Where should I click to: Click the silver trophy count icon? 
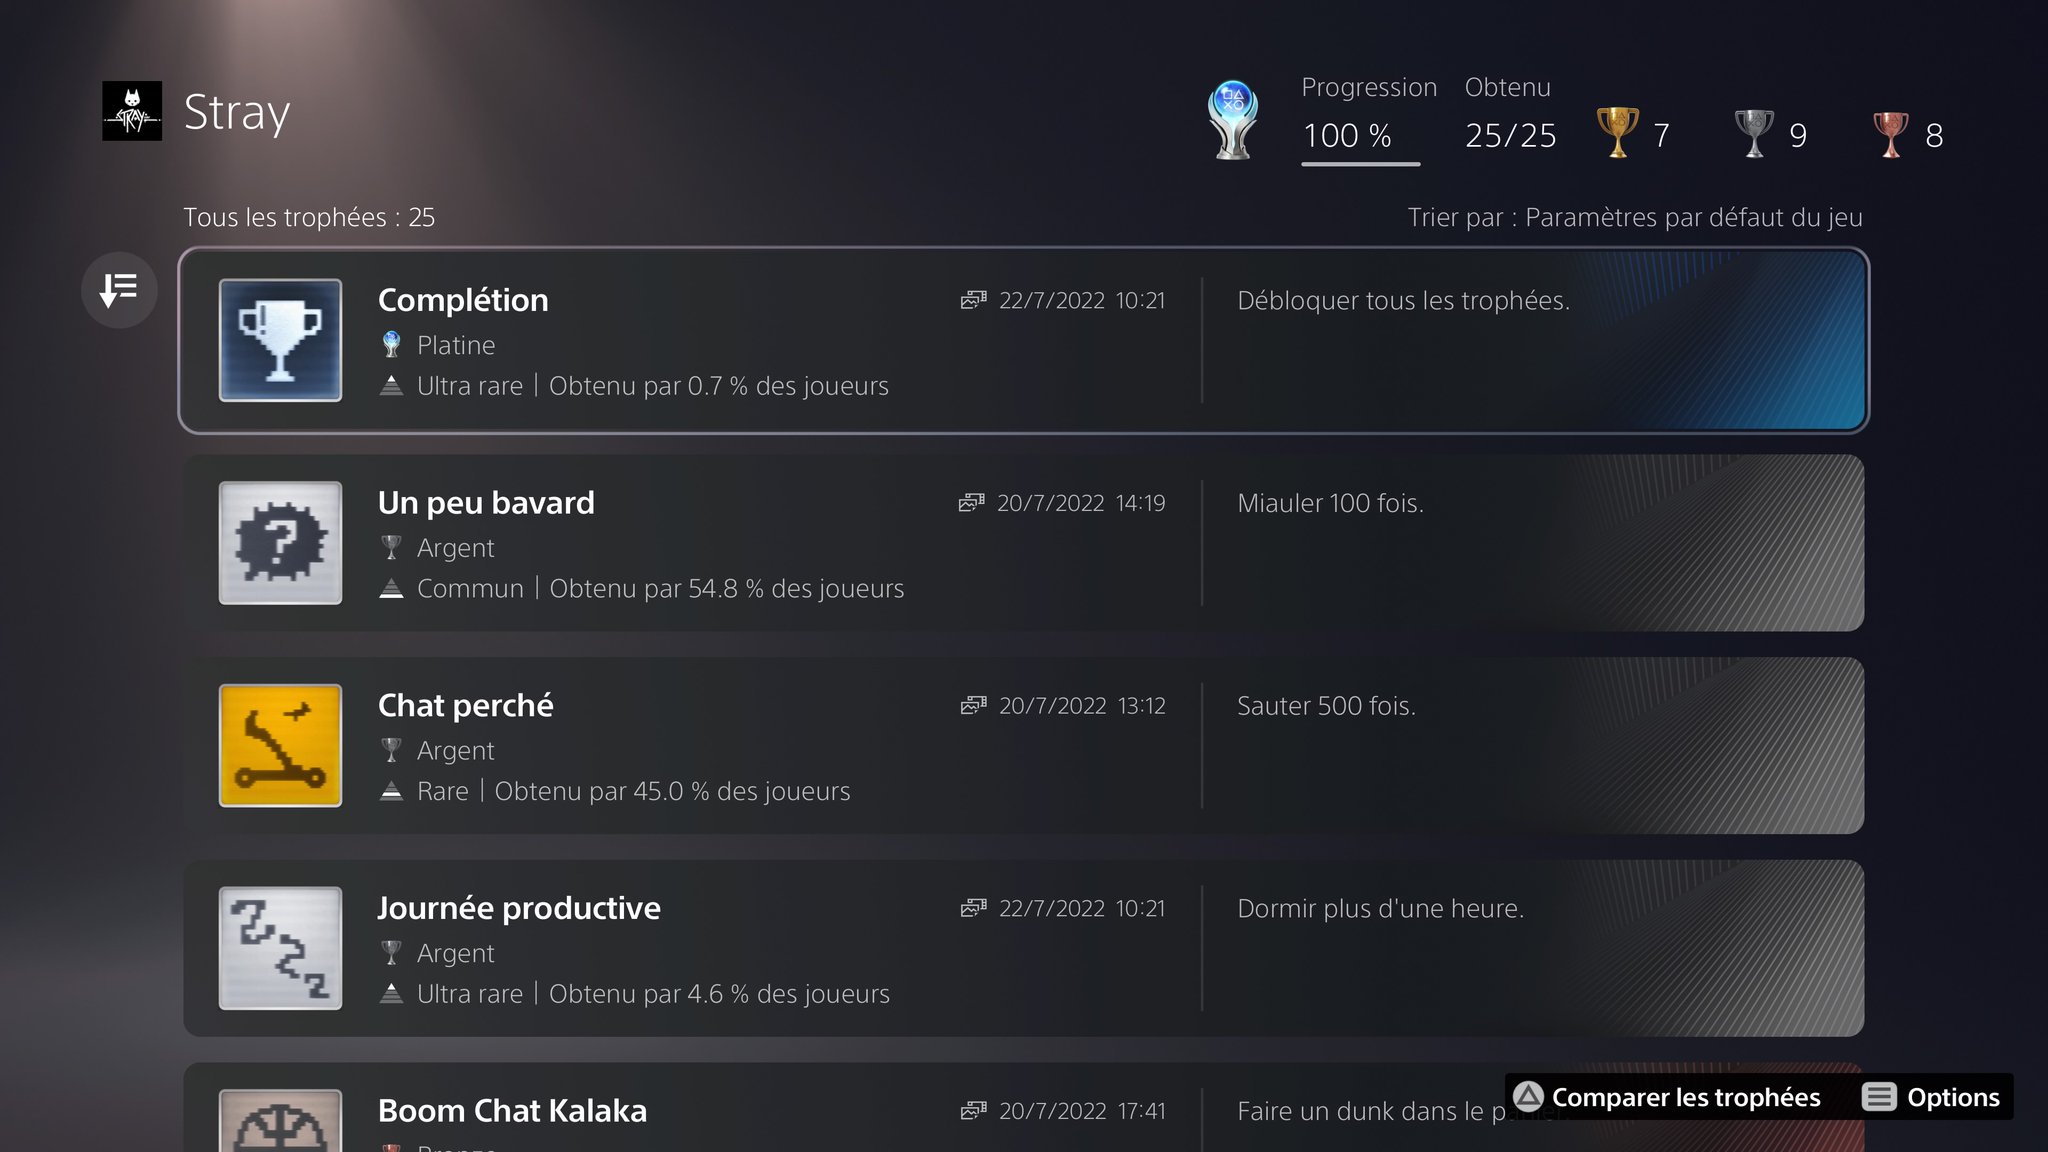pyautogui.click(x=1754, y=133)
